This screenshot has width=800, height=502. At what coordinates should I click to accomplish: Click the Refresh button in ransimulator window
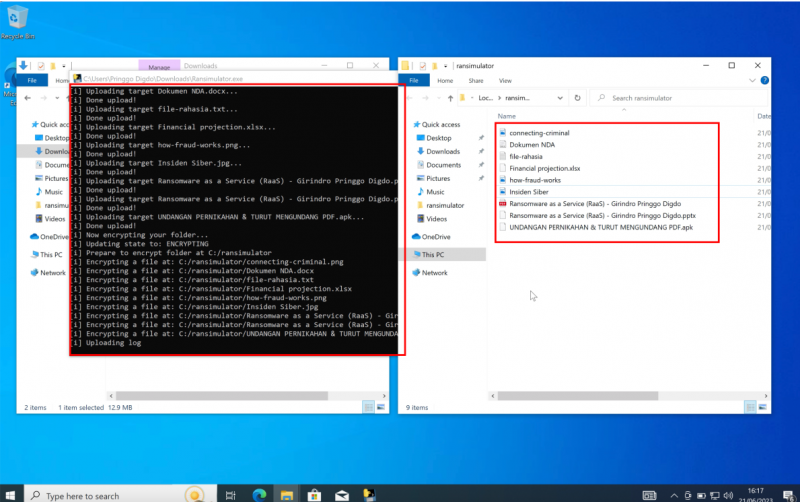point(579,98)
